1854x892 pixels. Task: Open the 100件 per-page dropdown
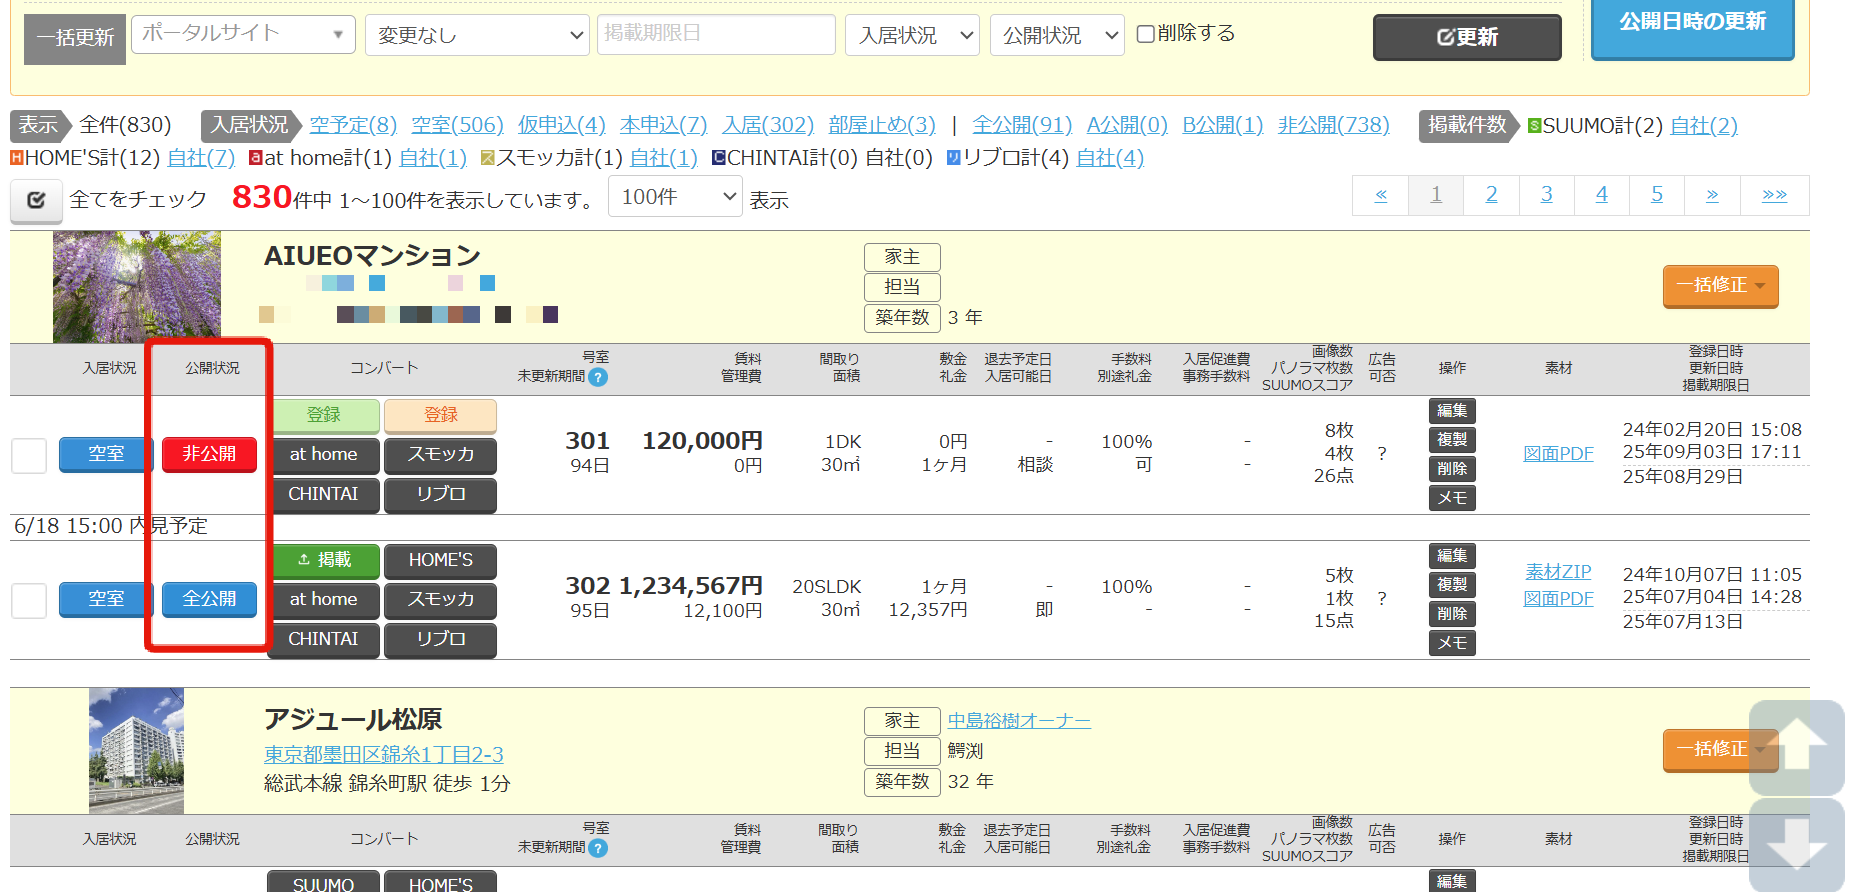676,197
